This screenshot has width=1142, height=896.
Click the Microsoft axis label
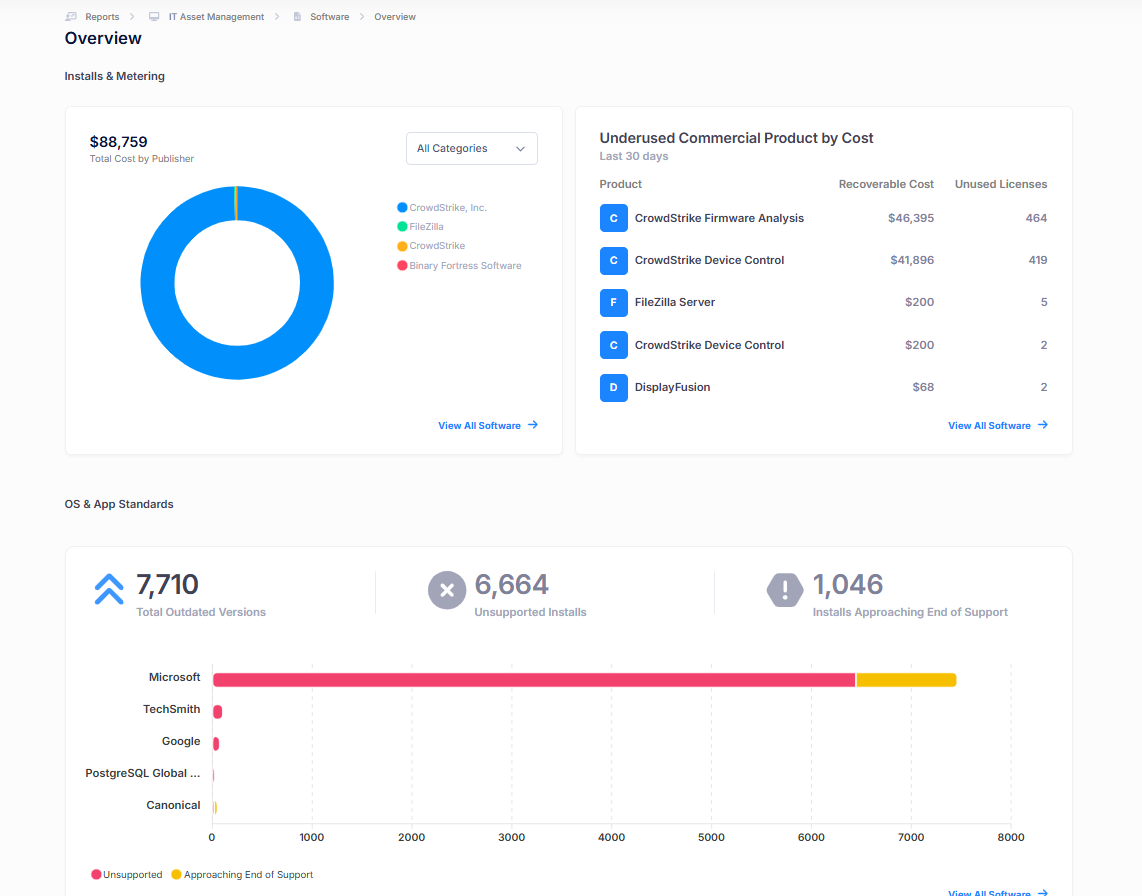[174, 677]
